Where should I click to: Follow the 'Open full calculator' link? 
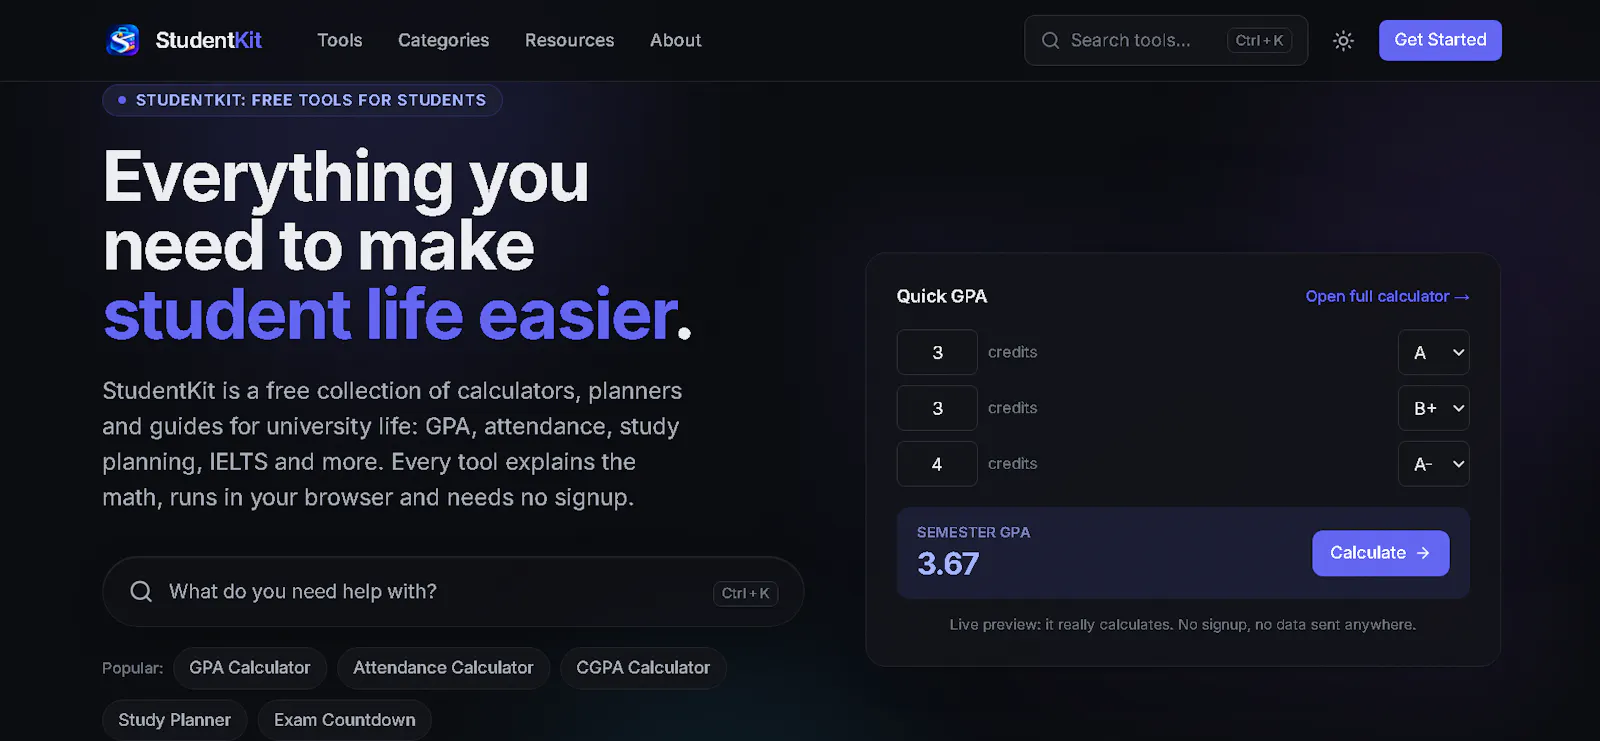(1387, 296)
